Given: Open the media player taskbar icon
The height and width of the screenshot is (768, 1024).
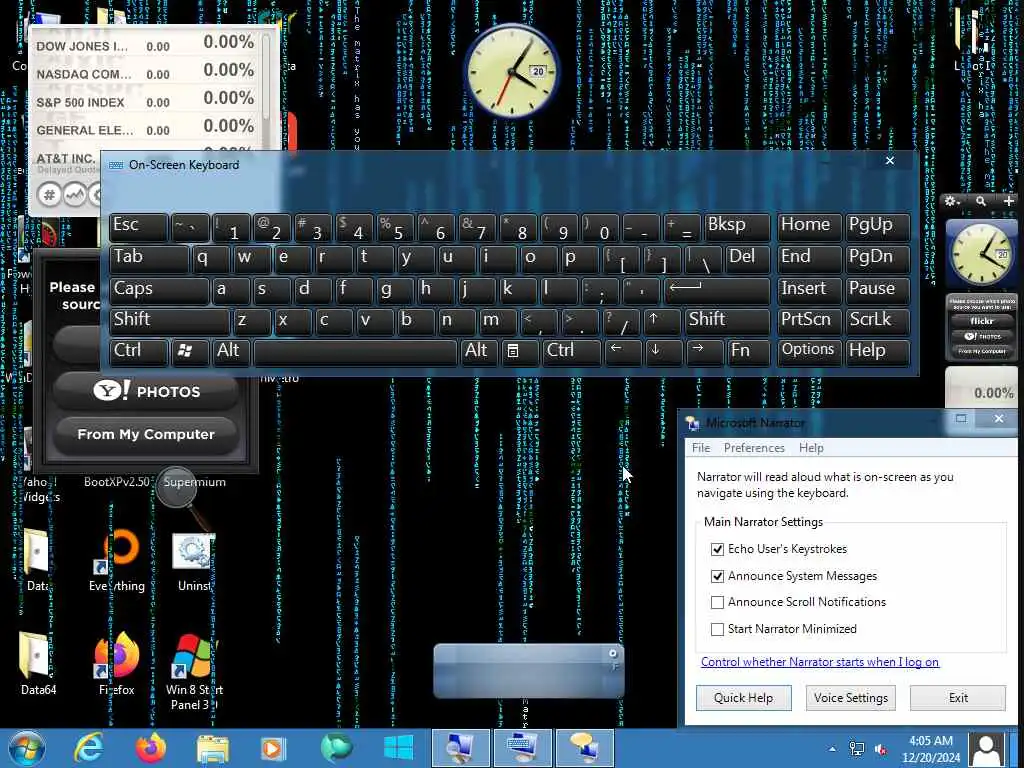Looking at the screenshot, I should pyautogui.click(x=273, y=748).
